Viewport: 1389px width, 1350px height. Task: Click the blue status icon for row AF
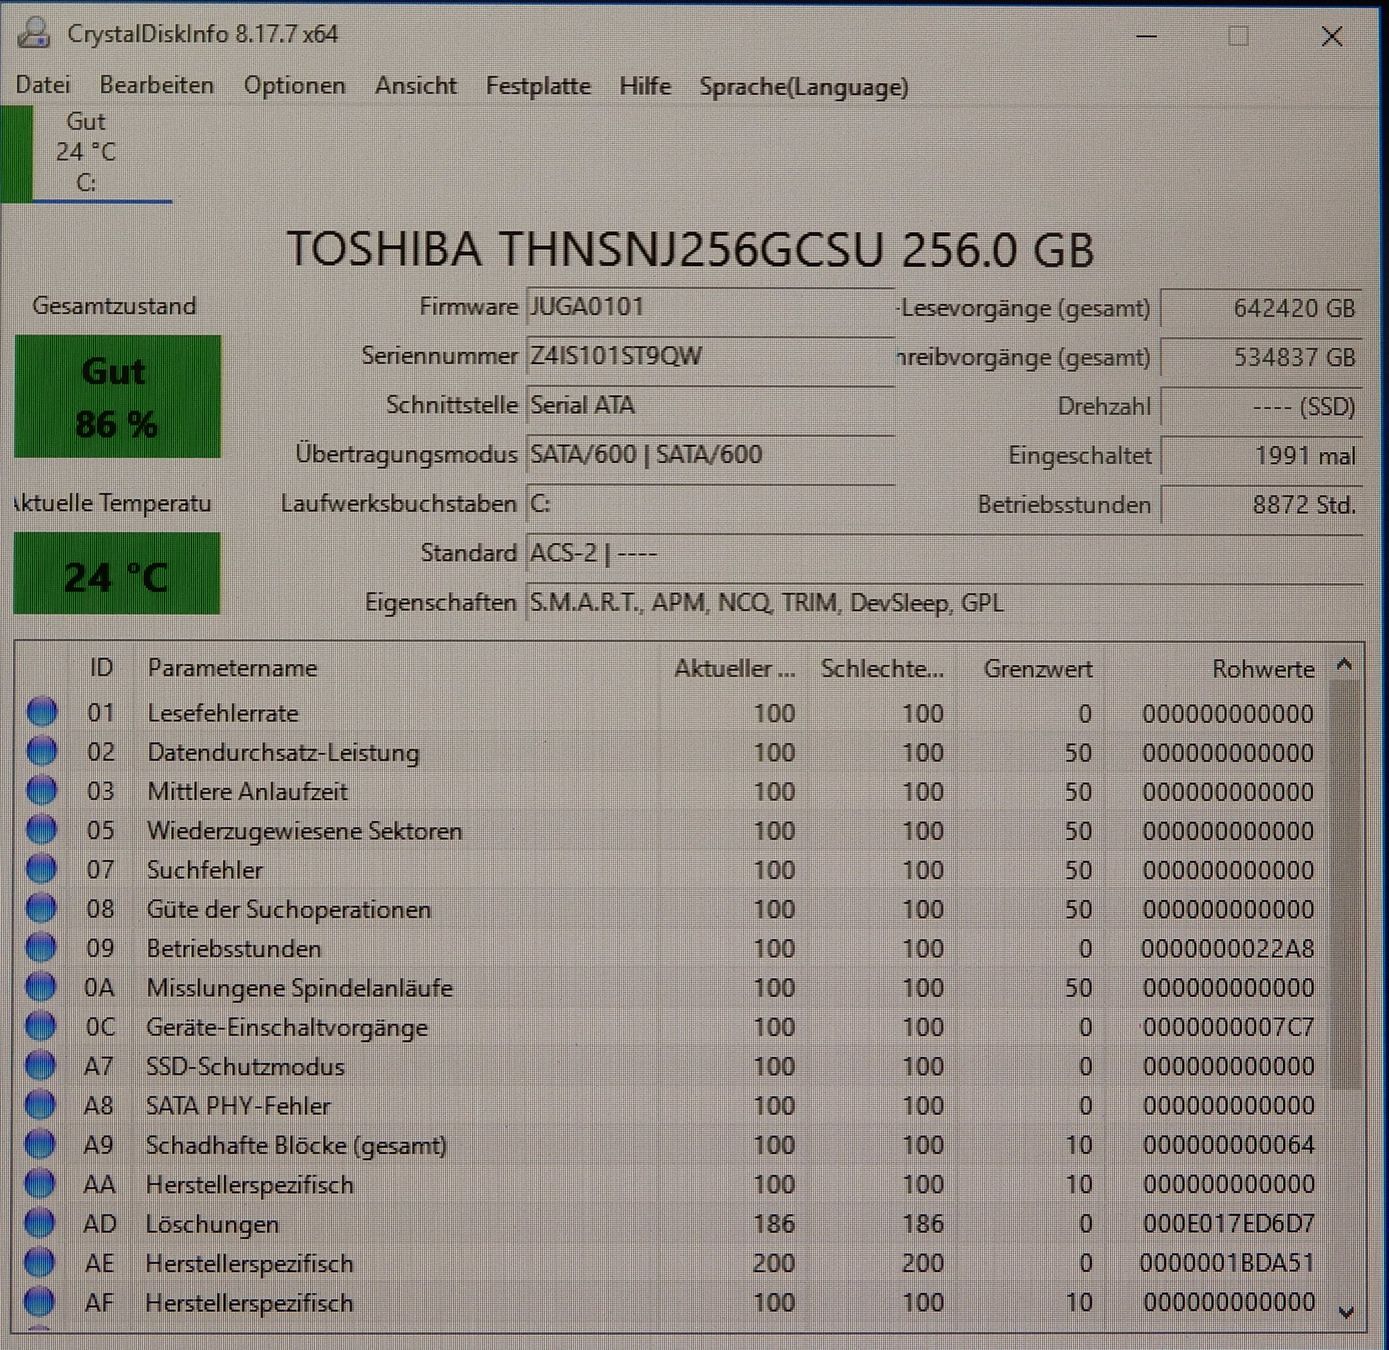39,1301
